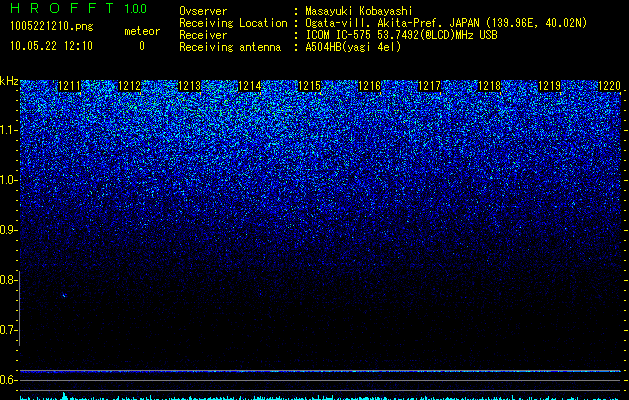Click the 1.0 kHz frequency axis label
The width and height of the screenshot is (629, 400).
(x=7, y=180)
